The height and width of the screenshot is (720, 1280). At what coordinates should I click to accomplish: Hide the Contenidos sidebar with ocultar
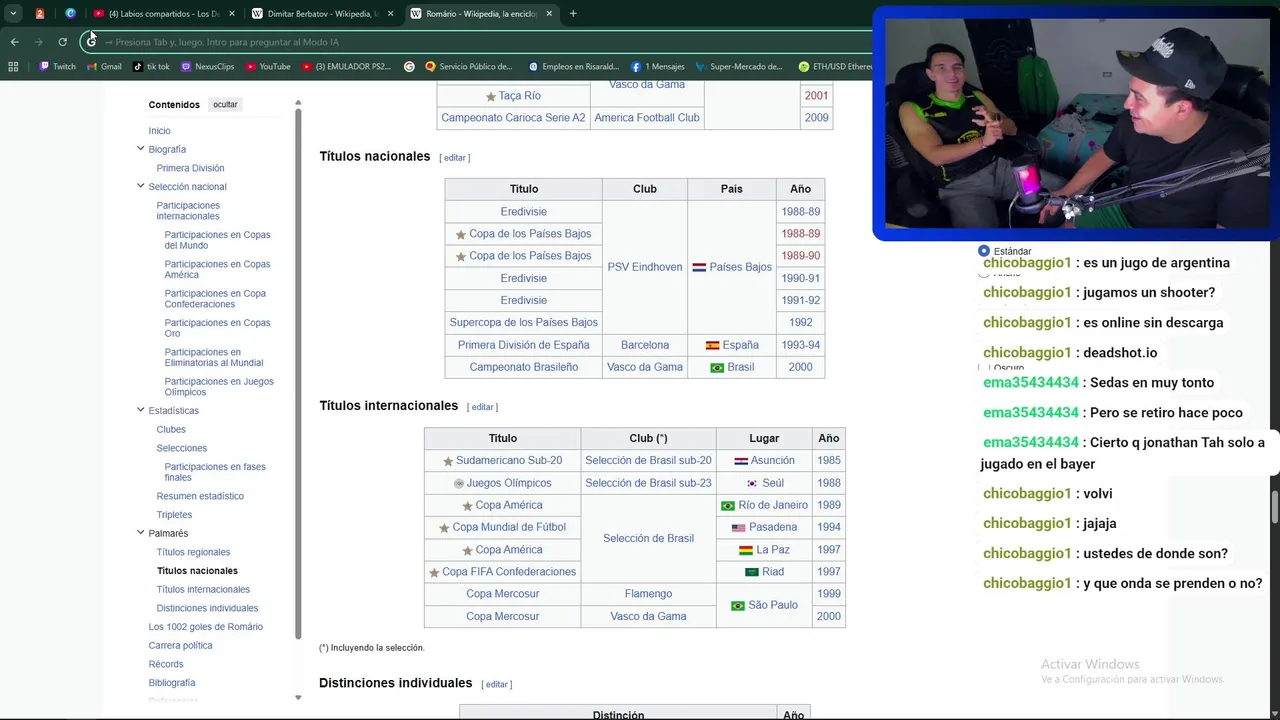tap(225, 105)
